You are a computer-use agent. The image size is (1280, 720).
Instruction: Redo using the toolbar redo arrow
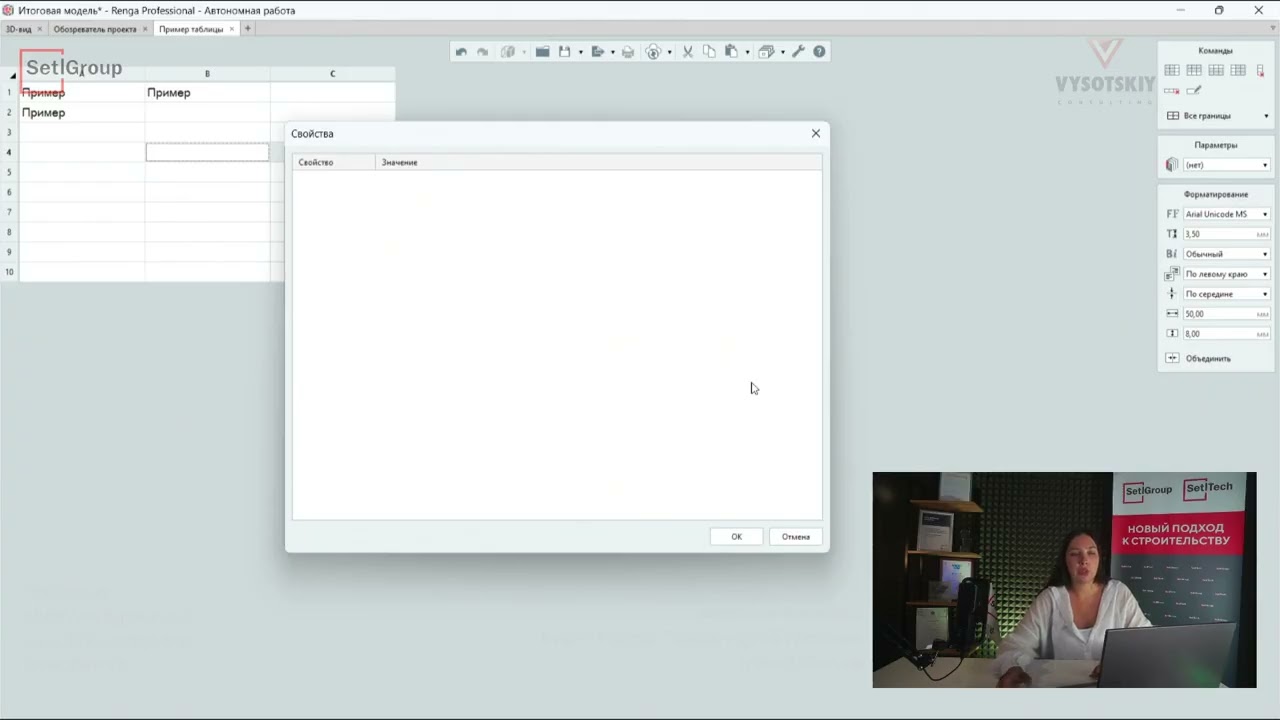pos(483,52)
